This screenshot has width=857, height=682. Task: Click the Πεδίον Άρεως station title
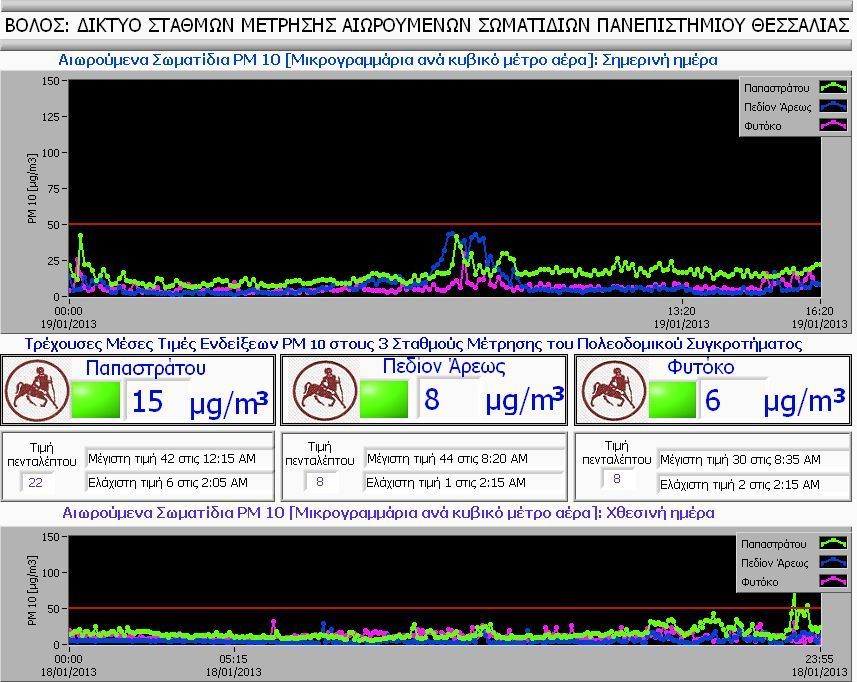pos(444,366)
